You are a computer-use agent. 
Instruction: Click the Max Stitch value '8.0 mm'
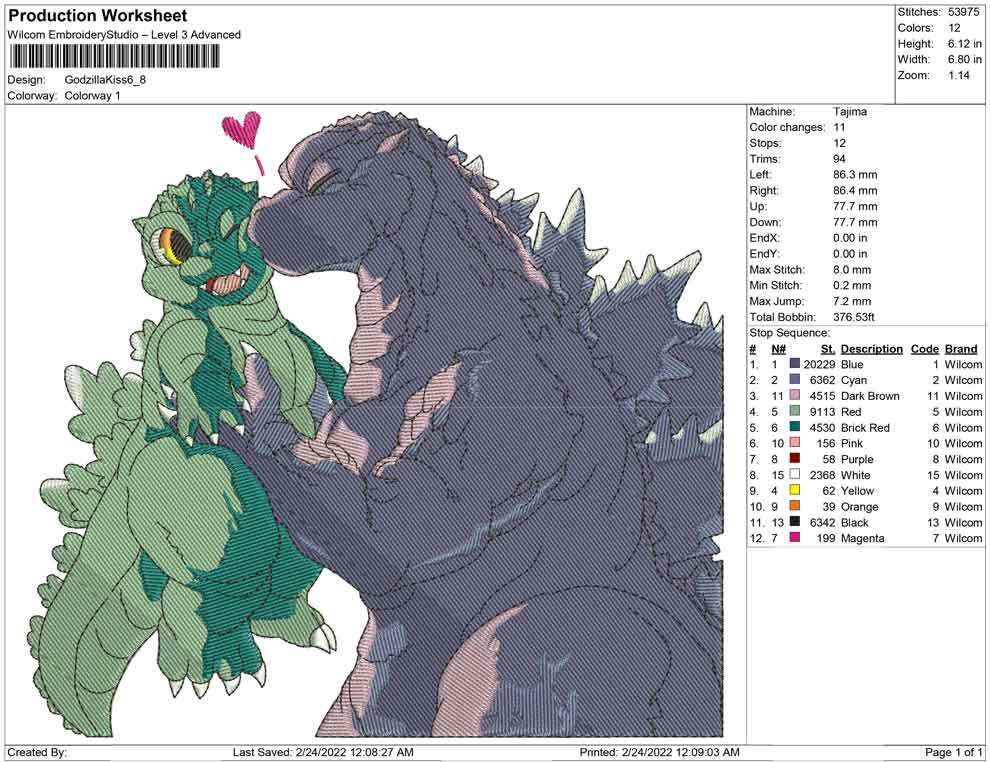coord(852,270)
